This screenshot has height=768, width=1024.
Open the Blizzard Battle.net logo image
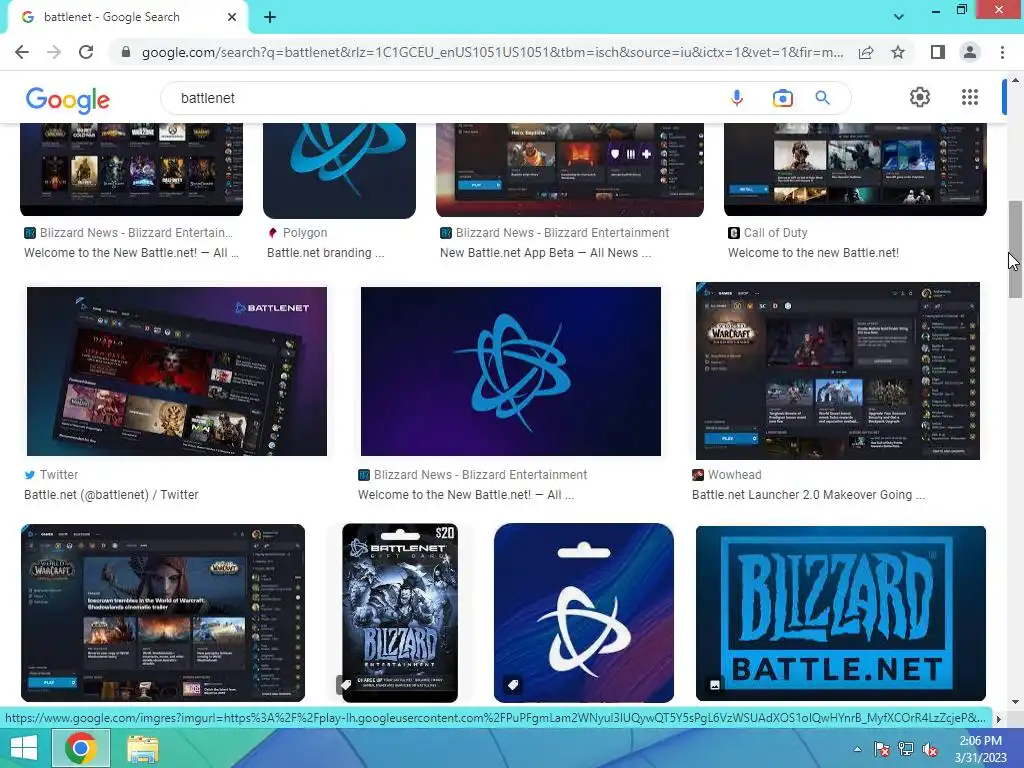click(840, 613)
